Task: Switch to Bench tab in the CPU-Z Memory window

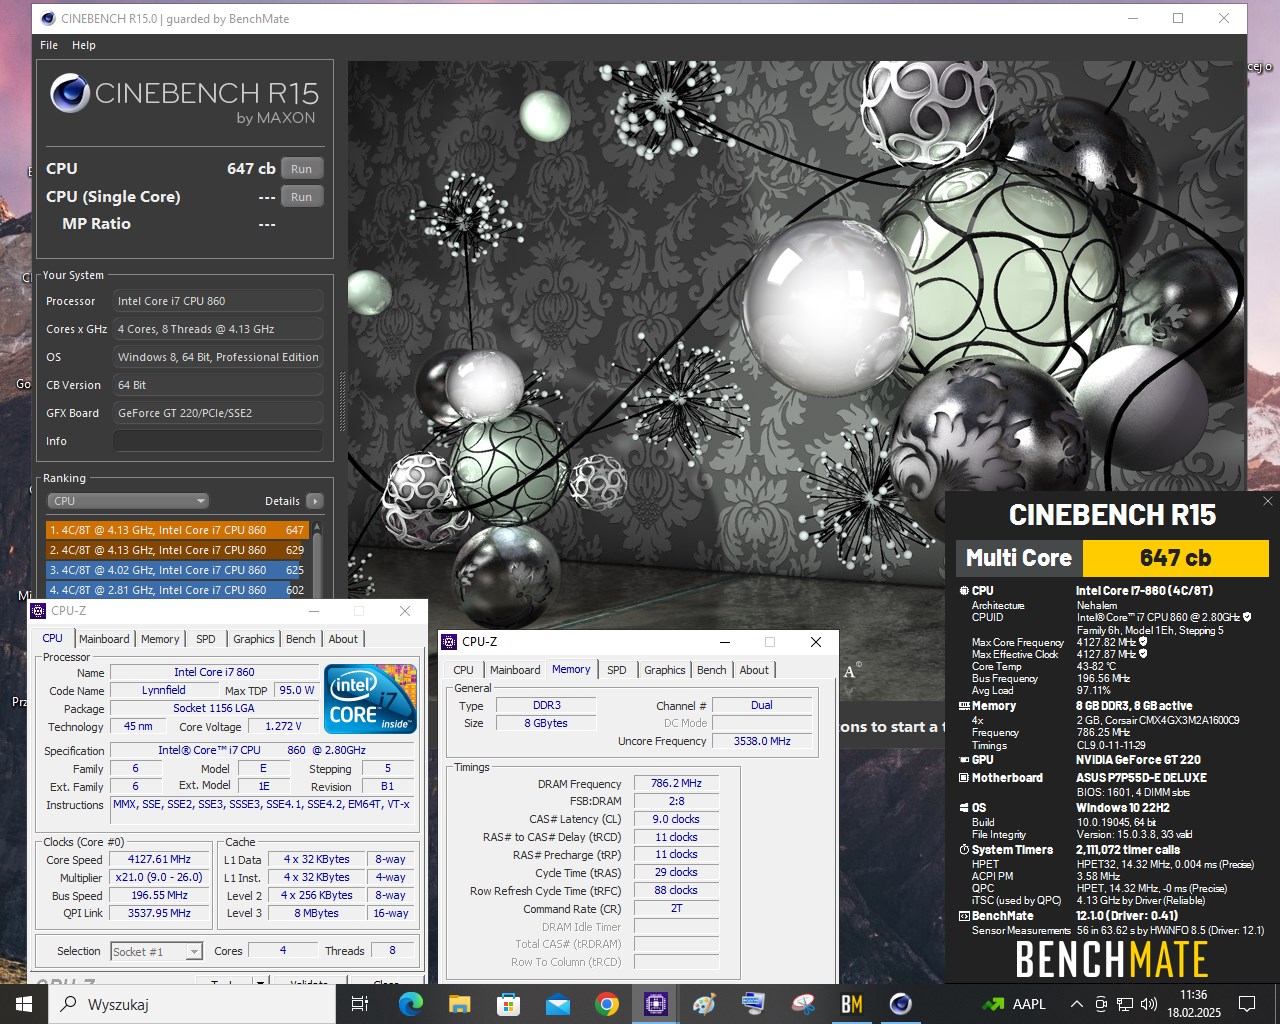Action: click(x=712, y=670)
